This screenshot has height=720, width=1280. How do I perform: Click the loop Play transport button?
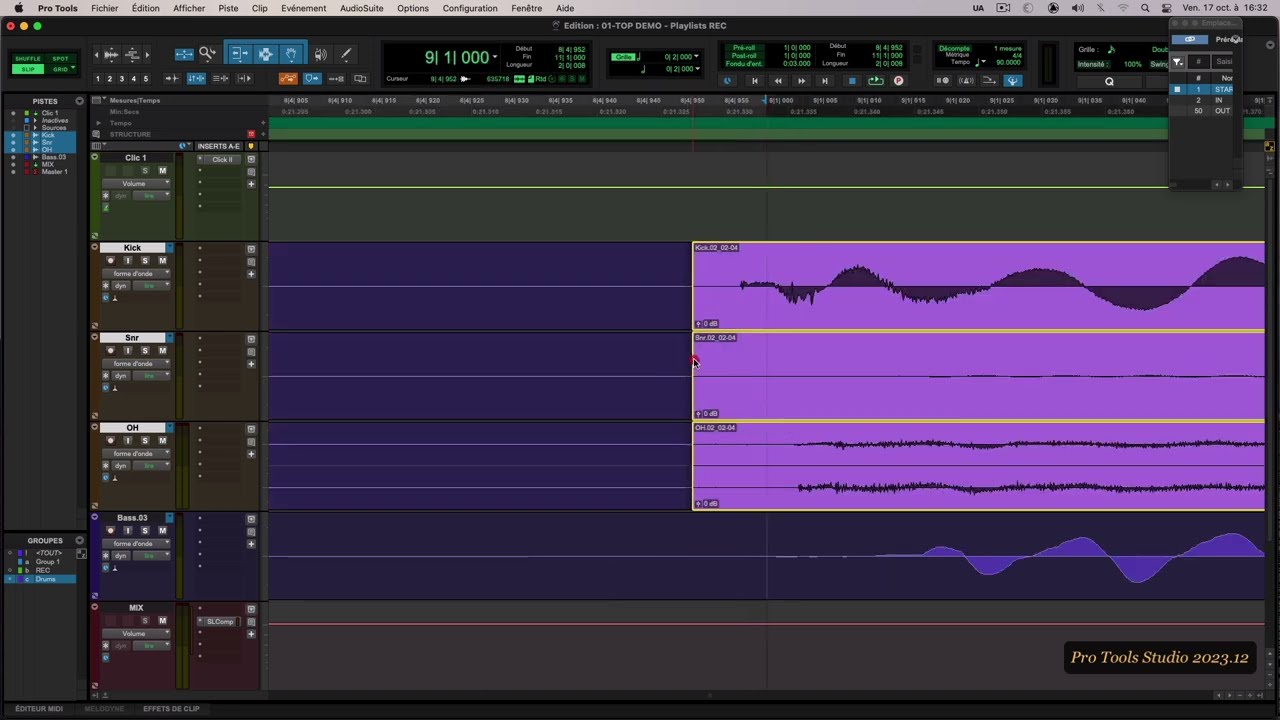876,81
